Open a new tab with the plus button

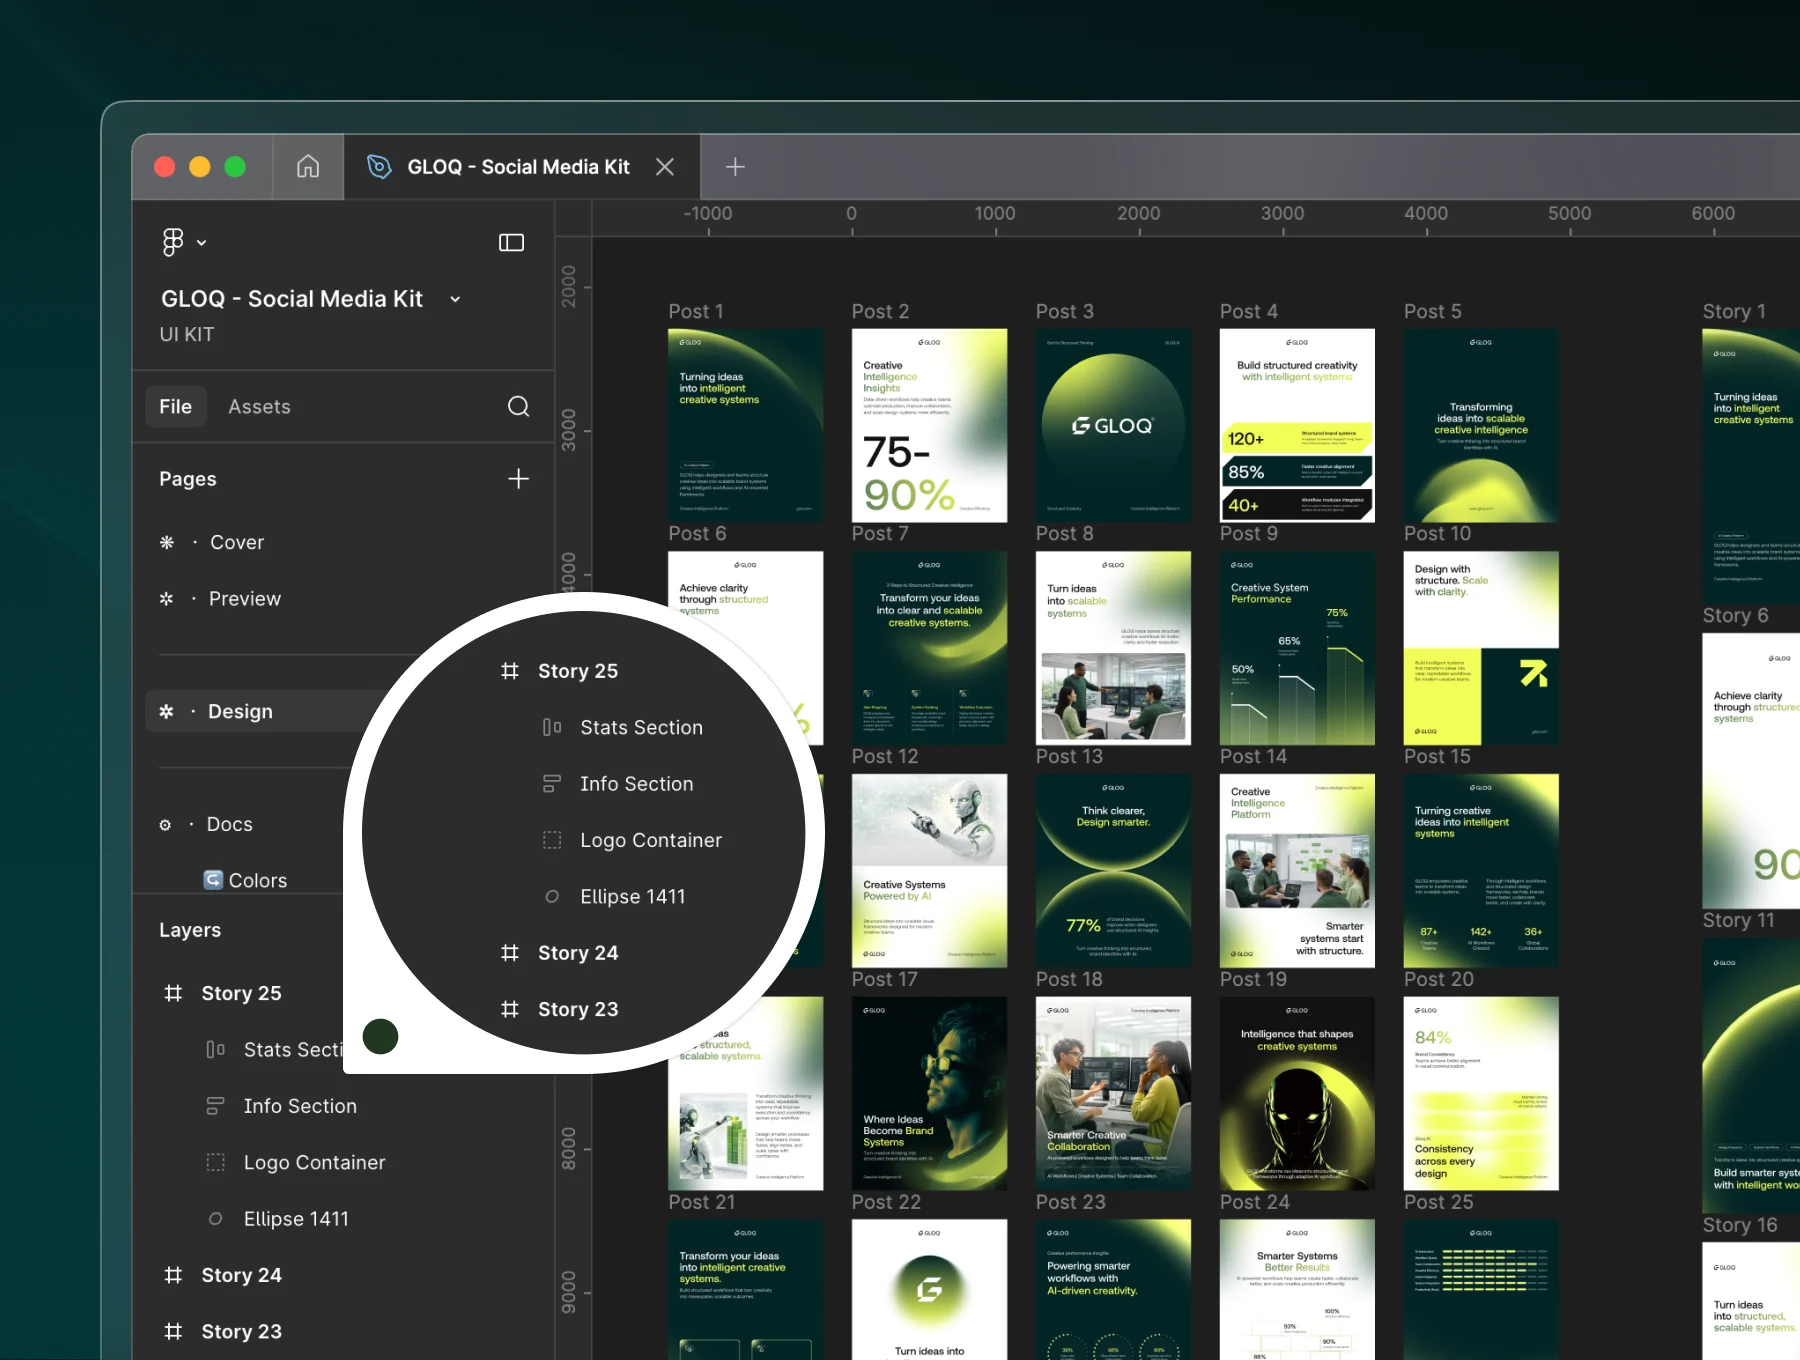735,167
